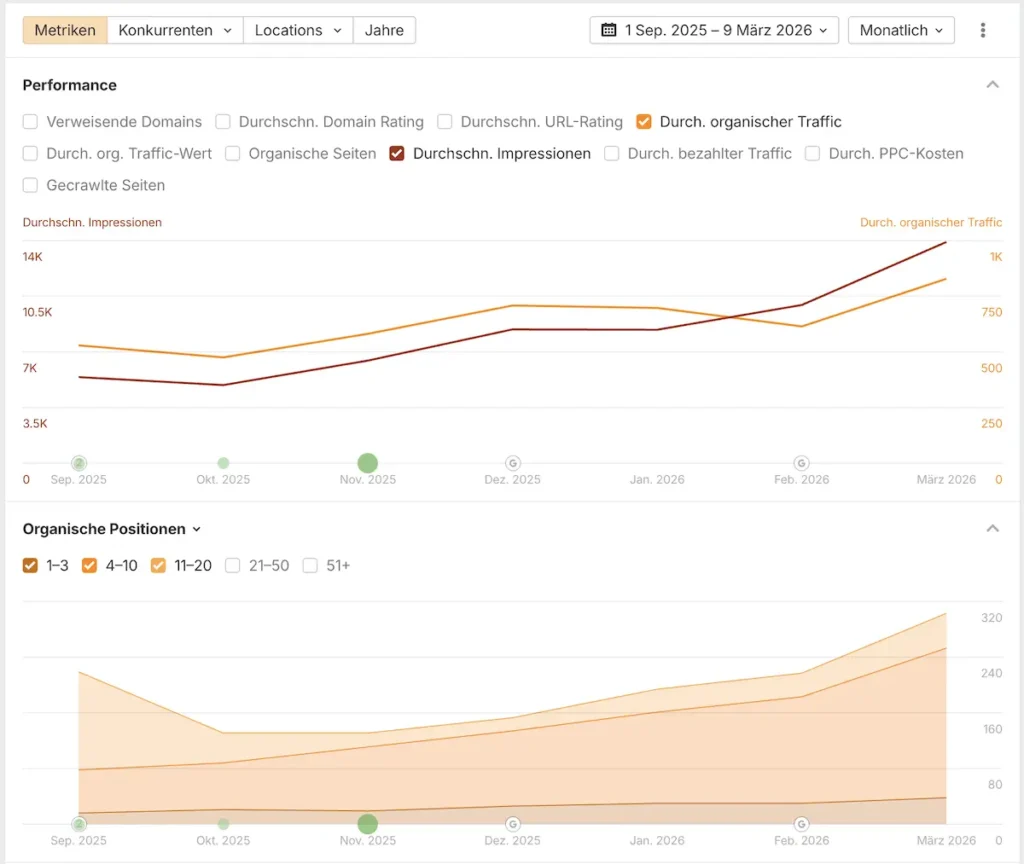The height and width of the screenshot is (864, 1024).
Task: Click the Durchschn. Impressionen axis label
Action: pos(92,222)
